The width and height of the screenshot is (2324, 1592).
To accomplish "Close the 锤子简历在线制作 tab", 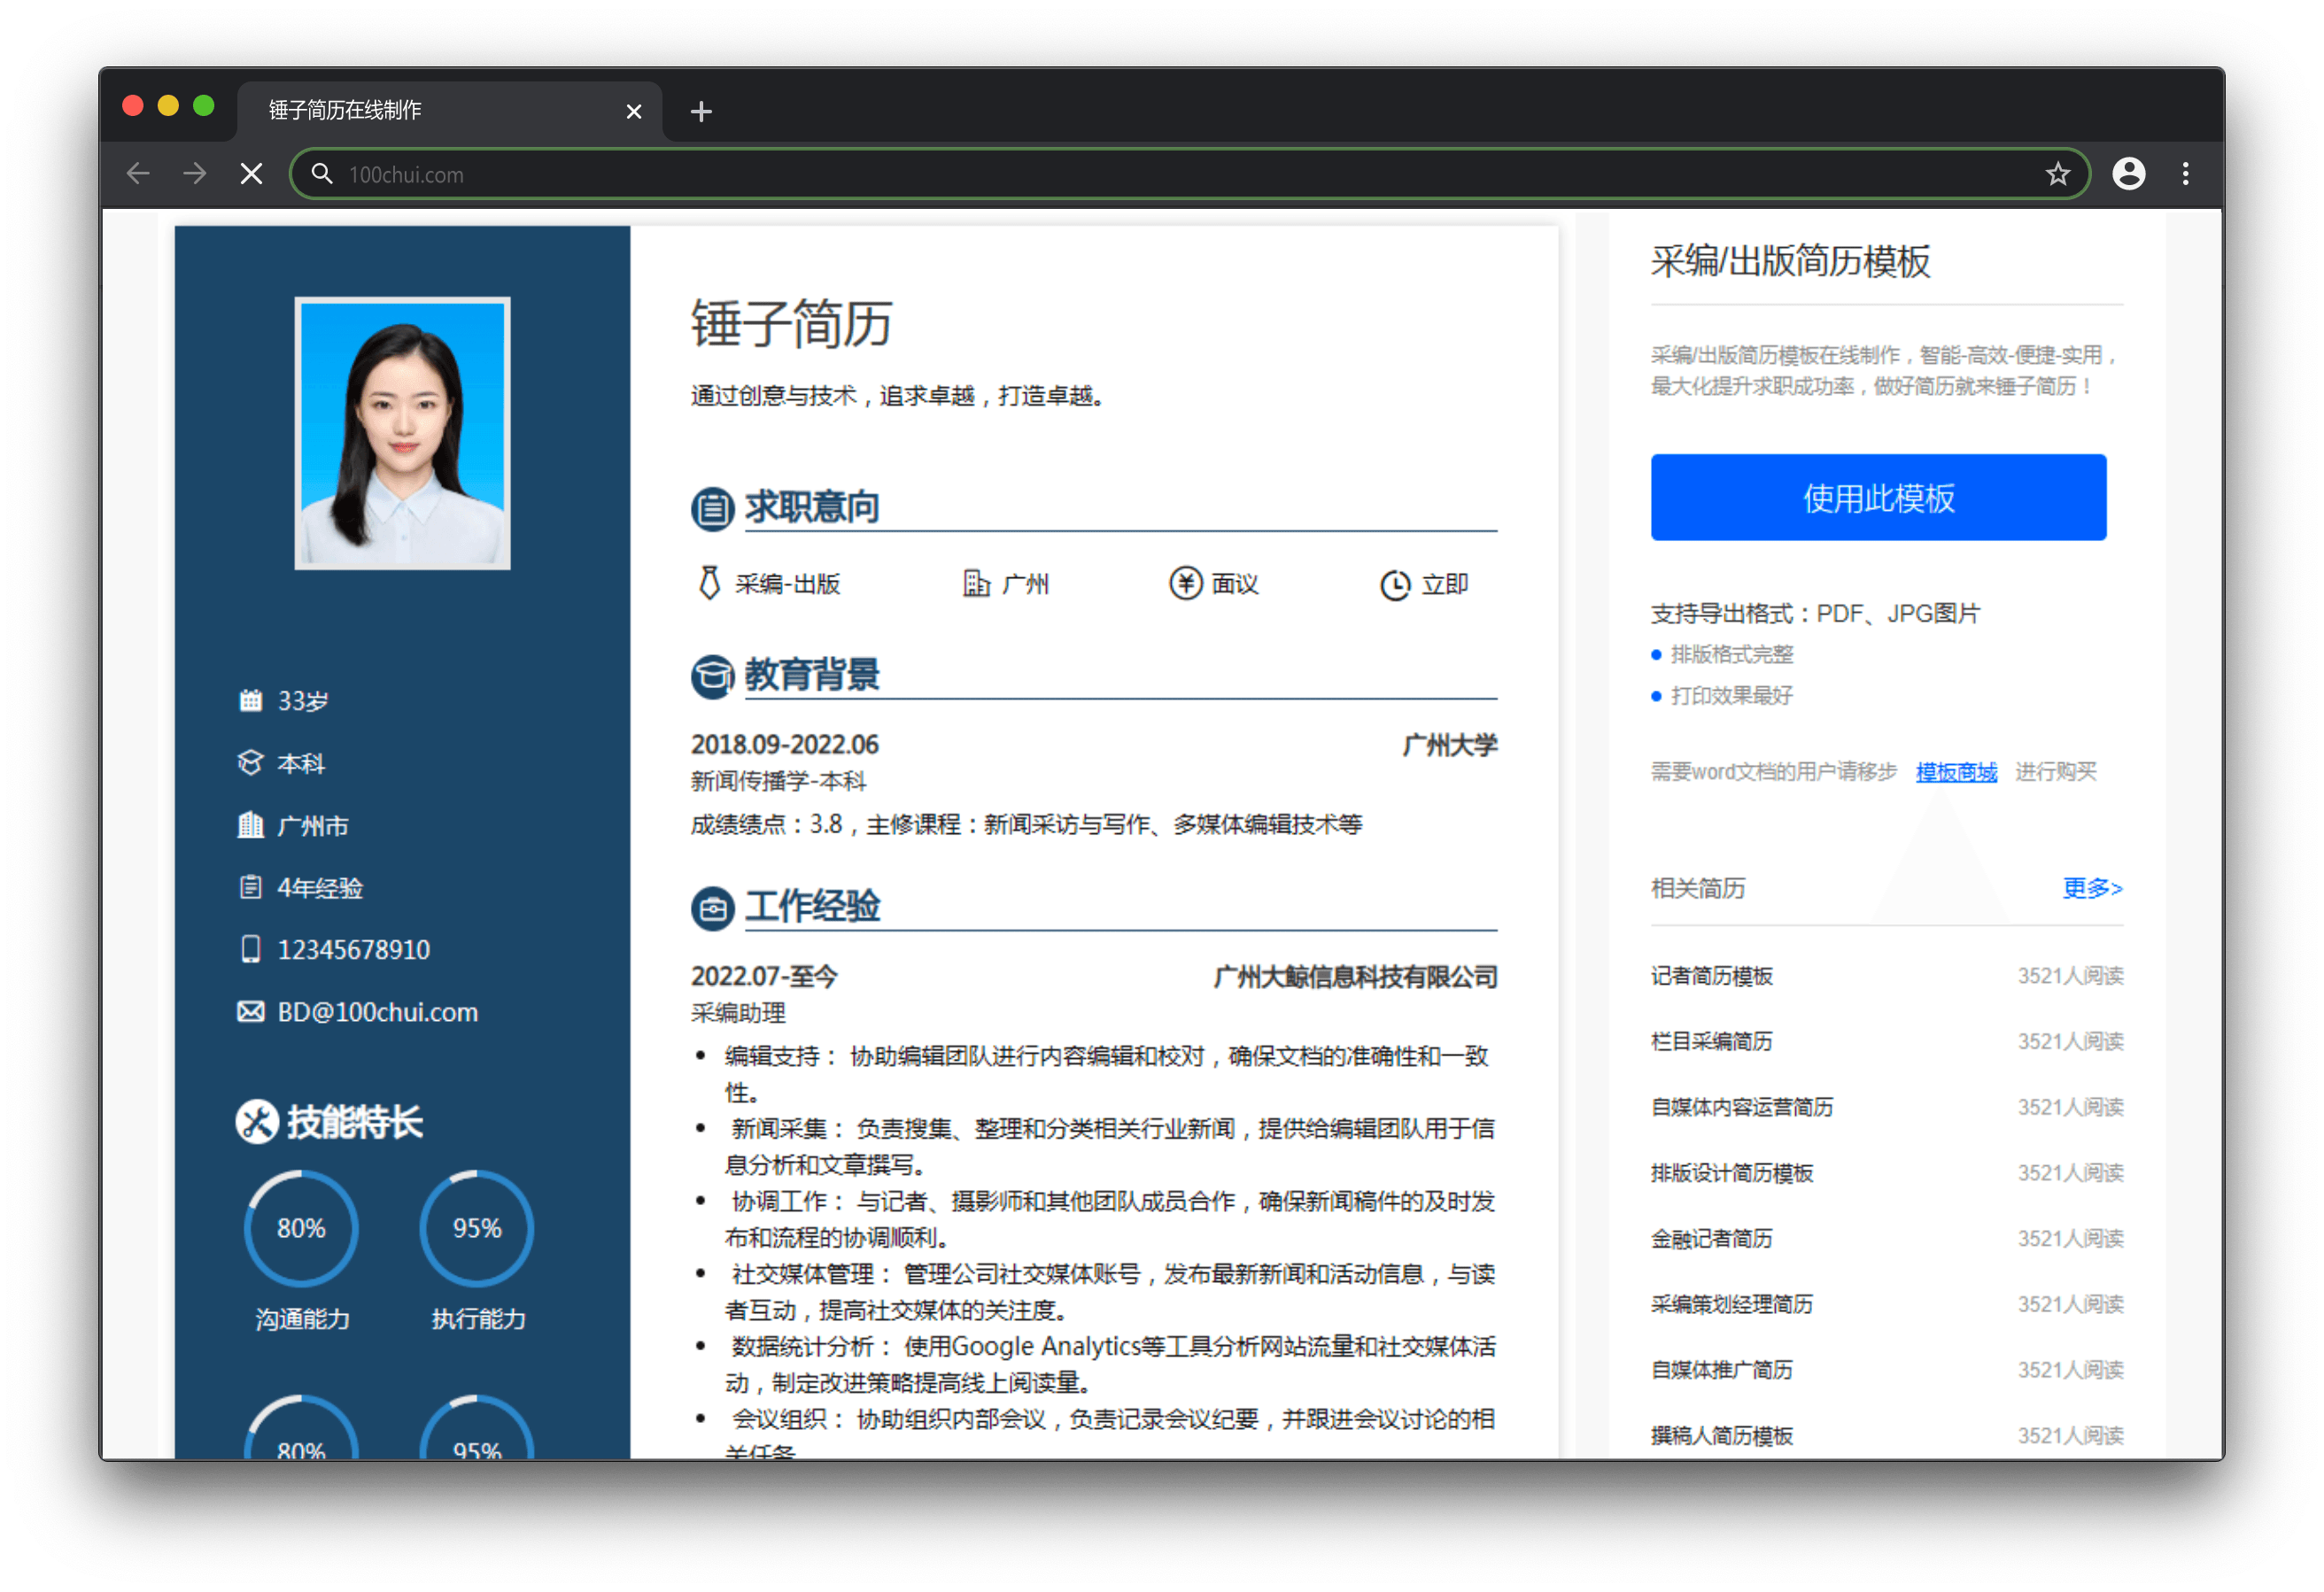I will pyautogui.click(x=633, y=111).
